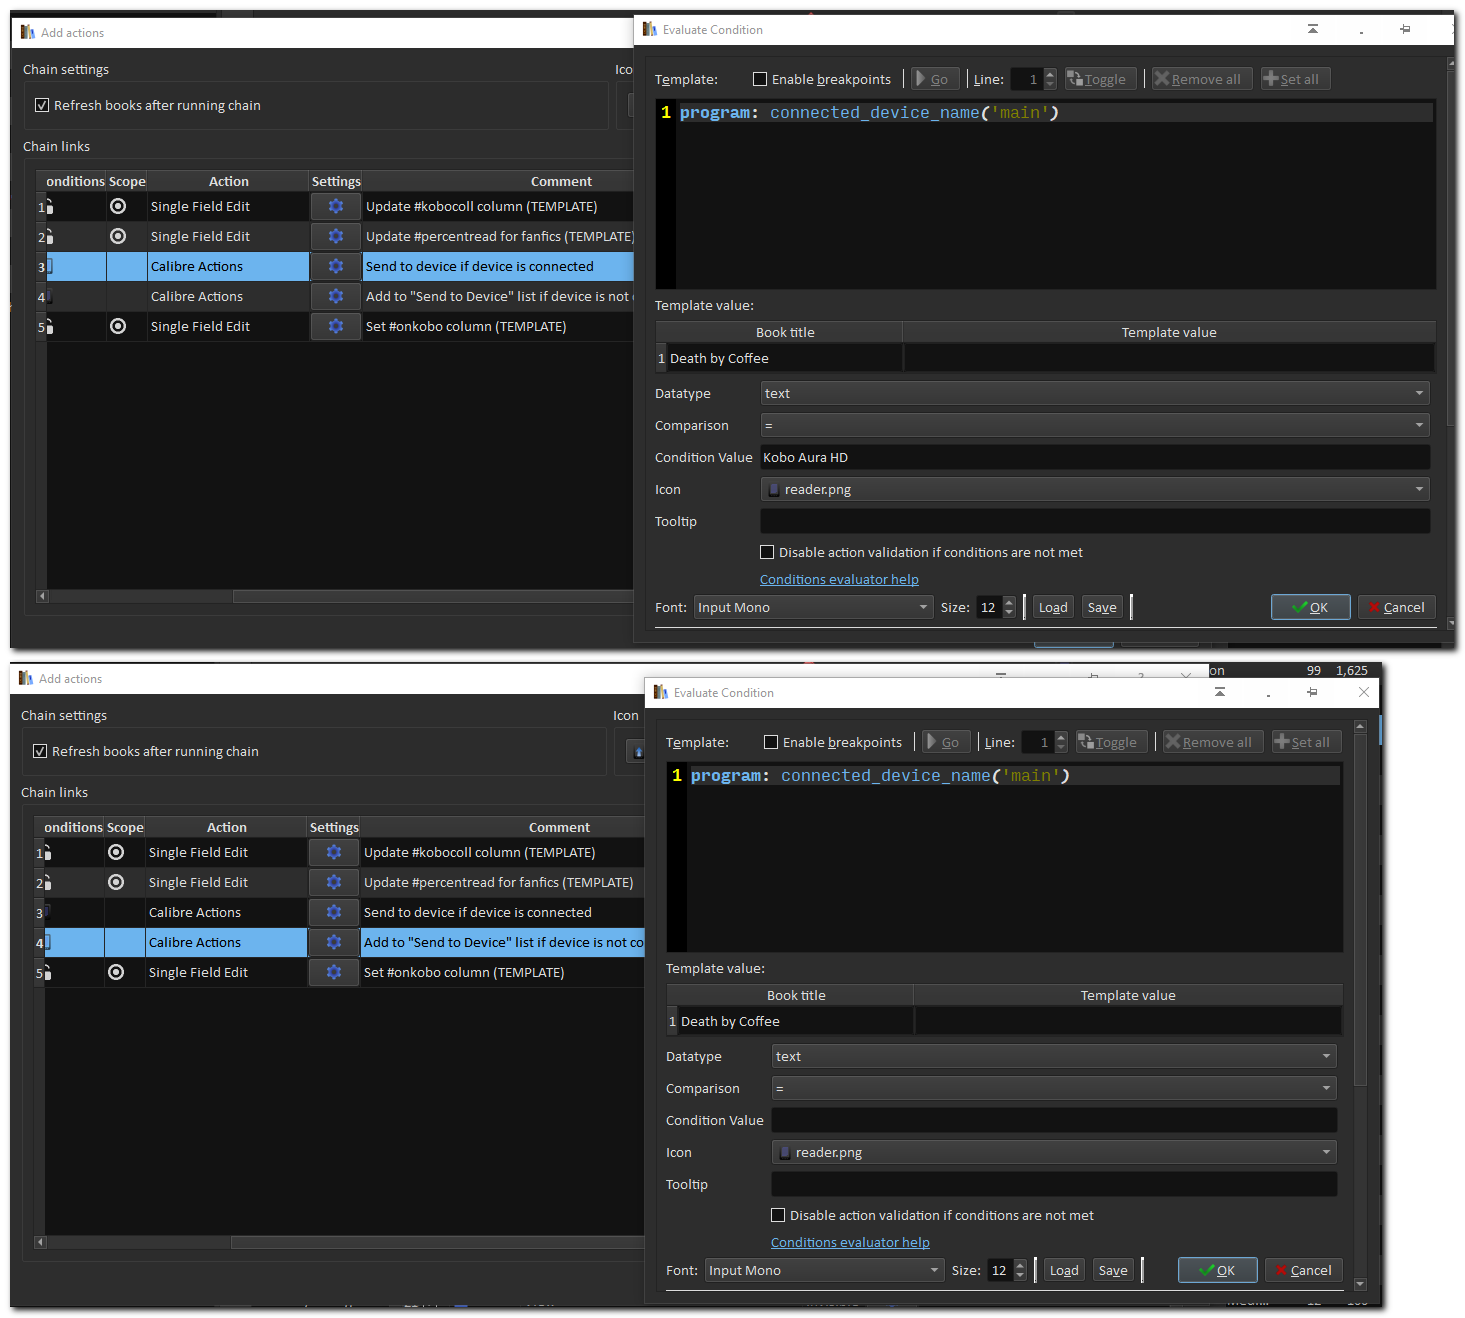The height and width of the screenshot is (1318, 1465).
Task: Open Conditions evaluator help, blank Condition Value dialog
Action: click(x=850, y=1242)
